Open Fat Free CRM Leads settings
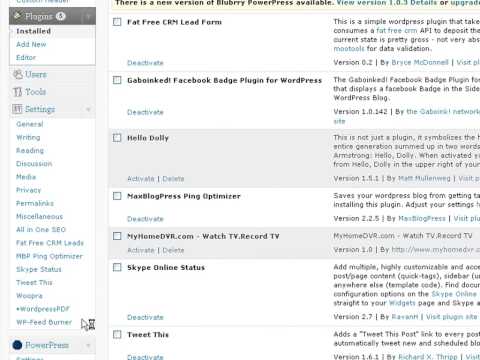480x360 pixels. click(50, 243)
